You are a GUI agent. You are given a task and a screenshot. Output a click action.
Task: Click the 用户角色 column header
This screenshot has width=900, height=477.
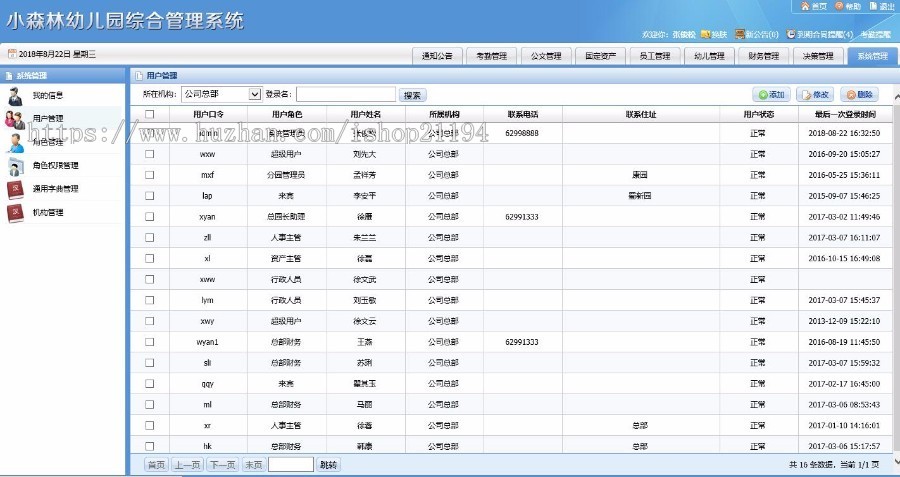[287, 114]
